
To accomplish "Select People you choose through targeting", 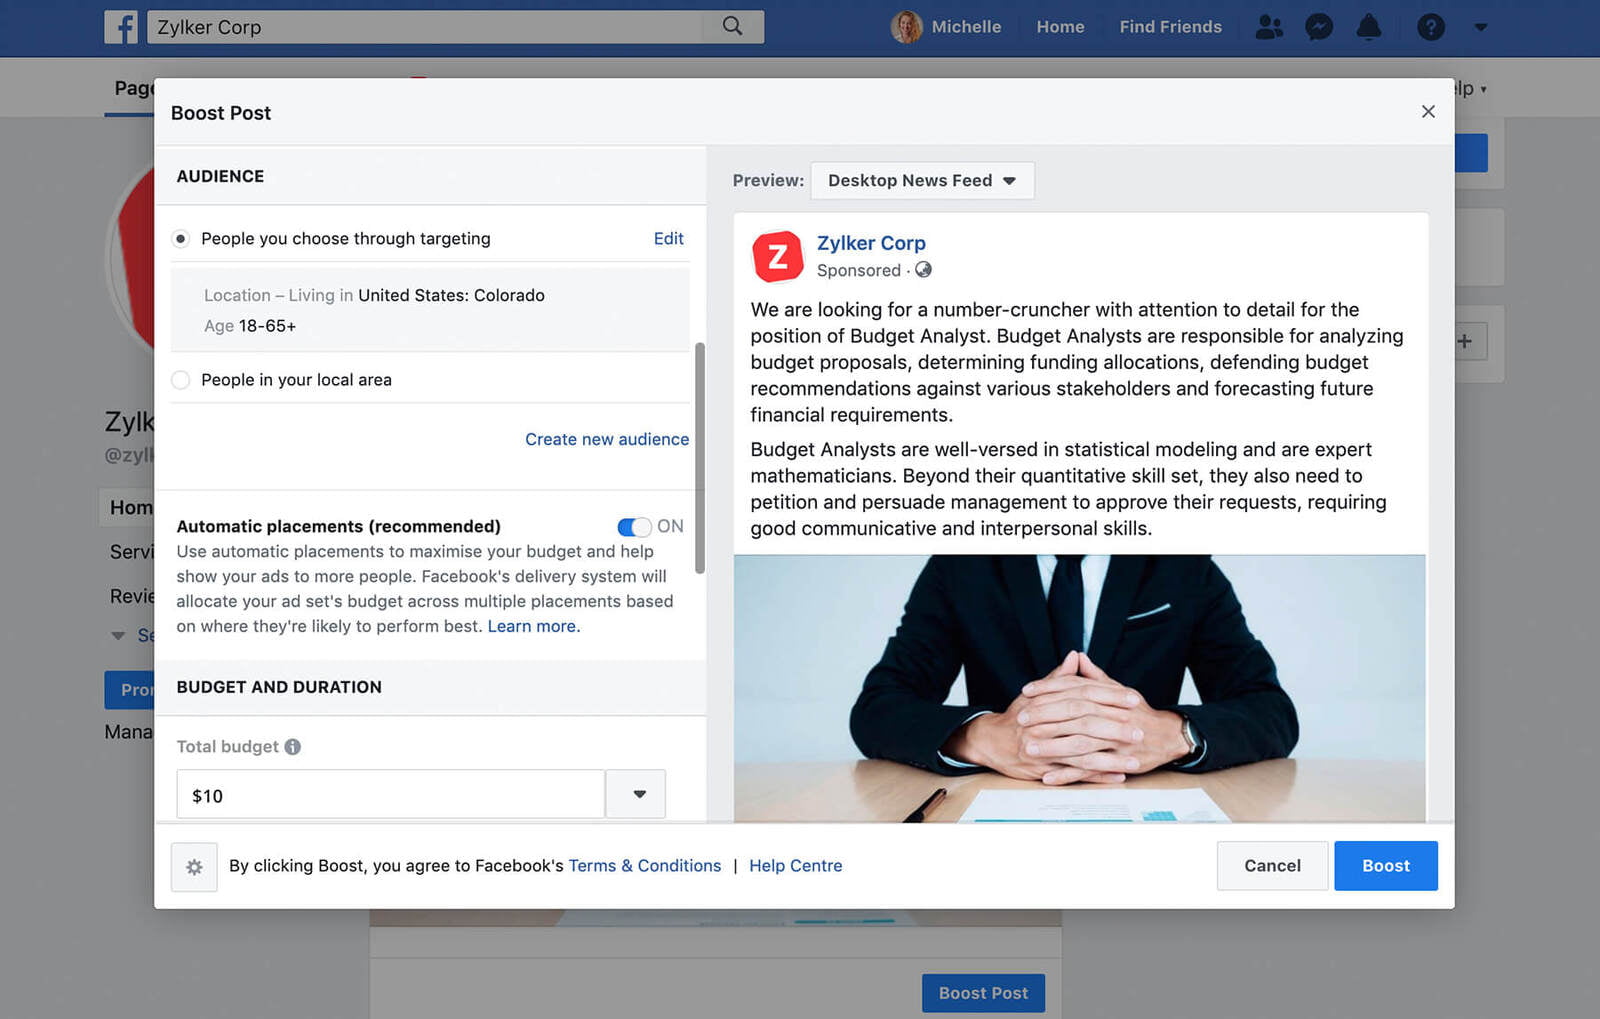I will (181, 239).
